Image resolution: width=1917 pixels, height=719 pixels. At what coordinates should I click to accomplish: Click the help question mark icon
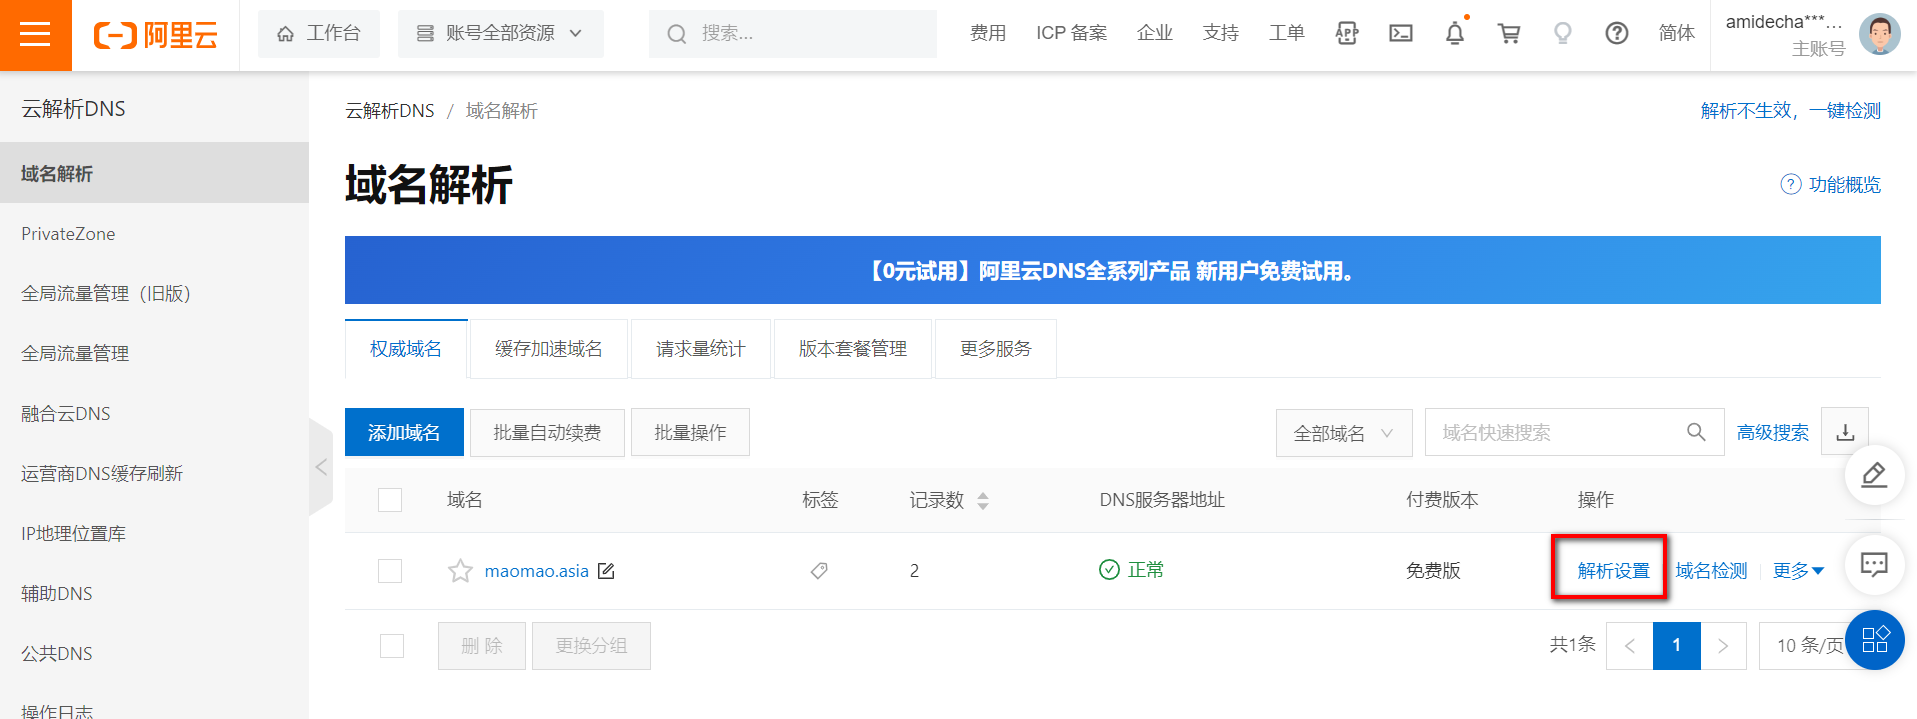pos(1616,34)
